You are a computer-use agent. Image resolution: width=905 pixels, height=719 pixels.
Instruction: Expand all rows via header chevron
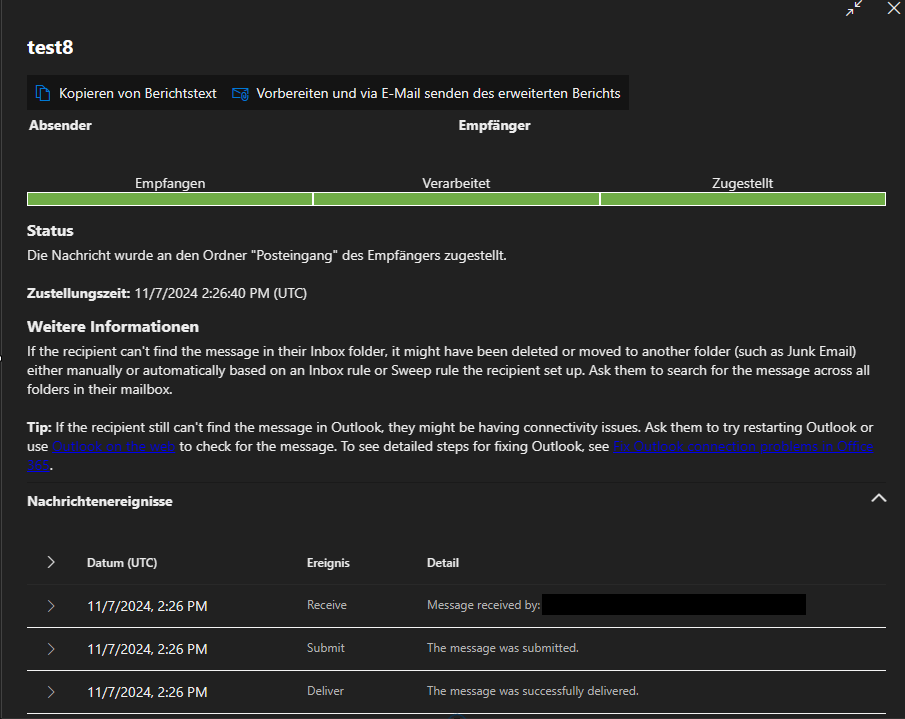51,562
